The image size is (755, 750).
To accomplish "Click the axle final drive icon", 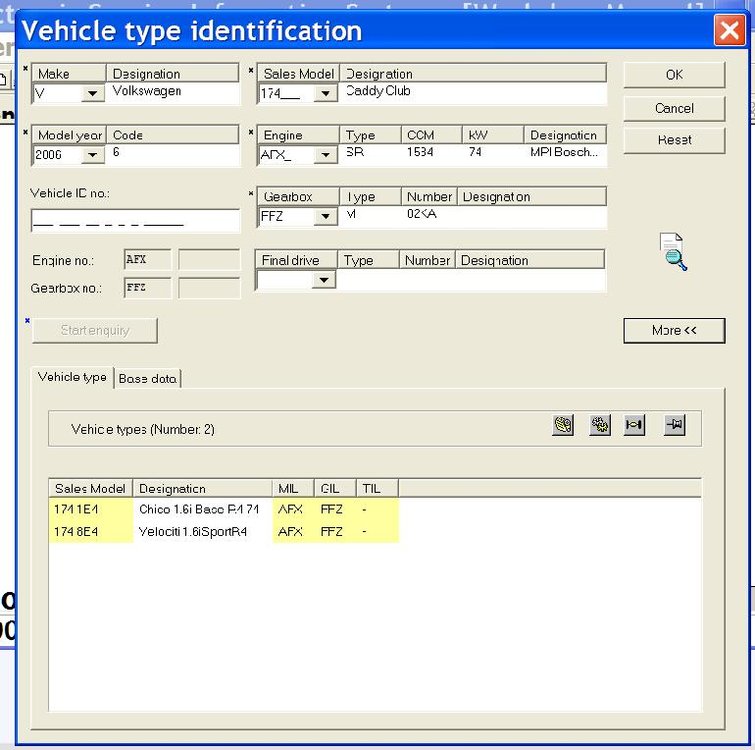I will click(x=634, y=425).
